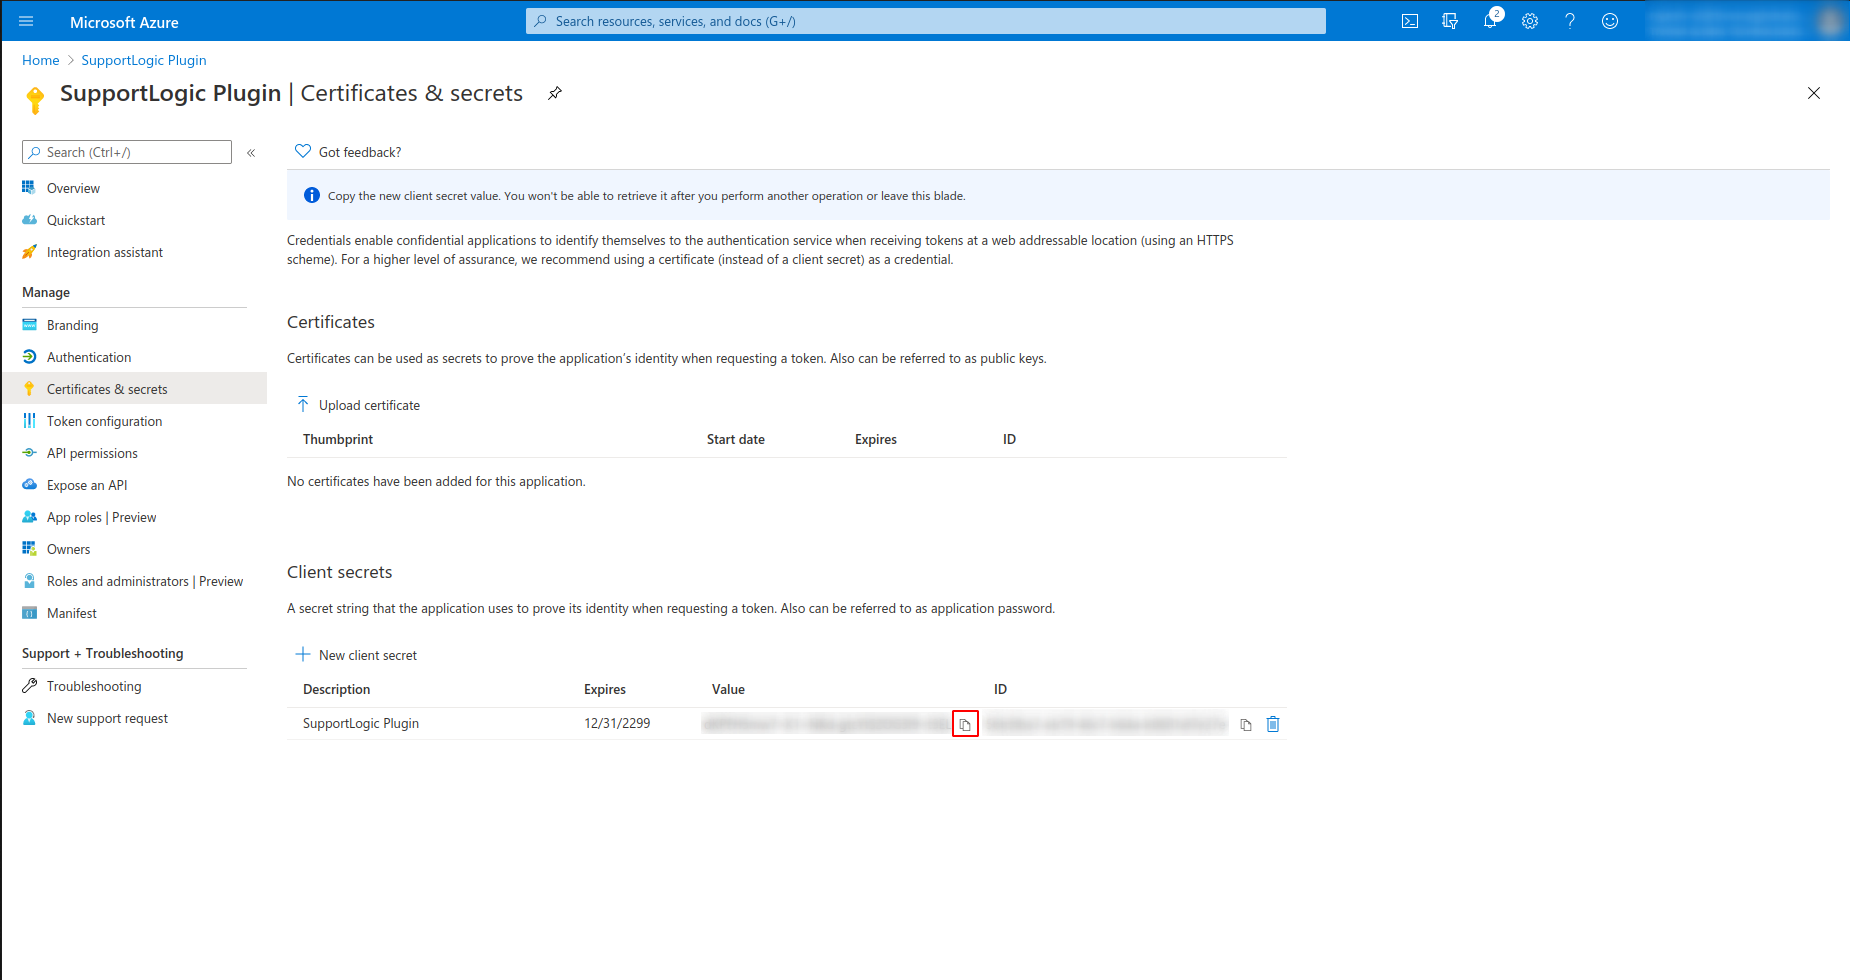The image size is (1850, 980).
Task: Click the Authentication icon in the sidebar
Action: tap(29, 357)
